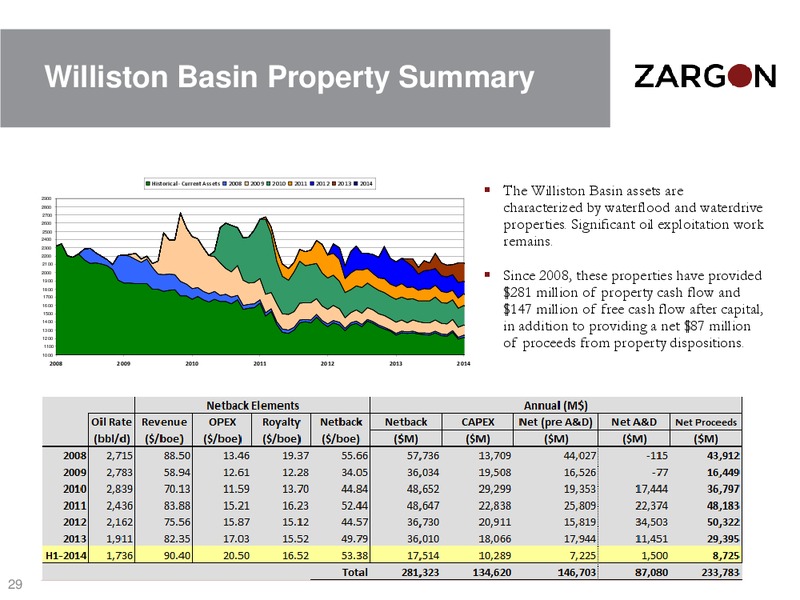Screen dimensions: 800x600
Task: Click the '(bbl/d)' unit label
Action: [x=111, y=439]
